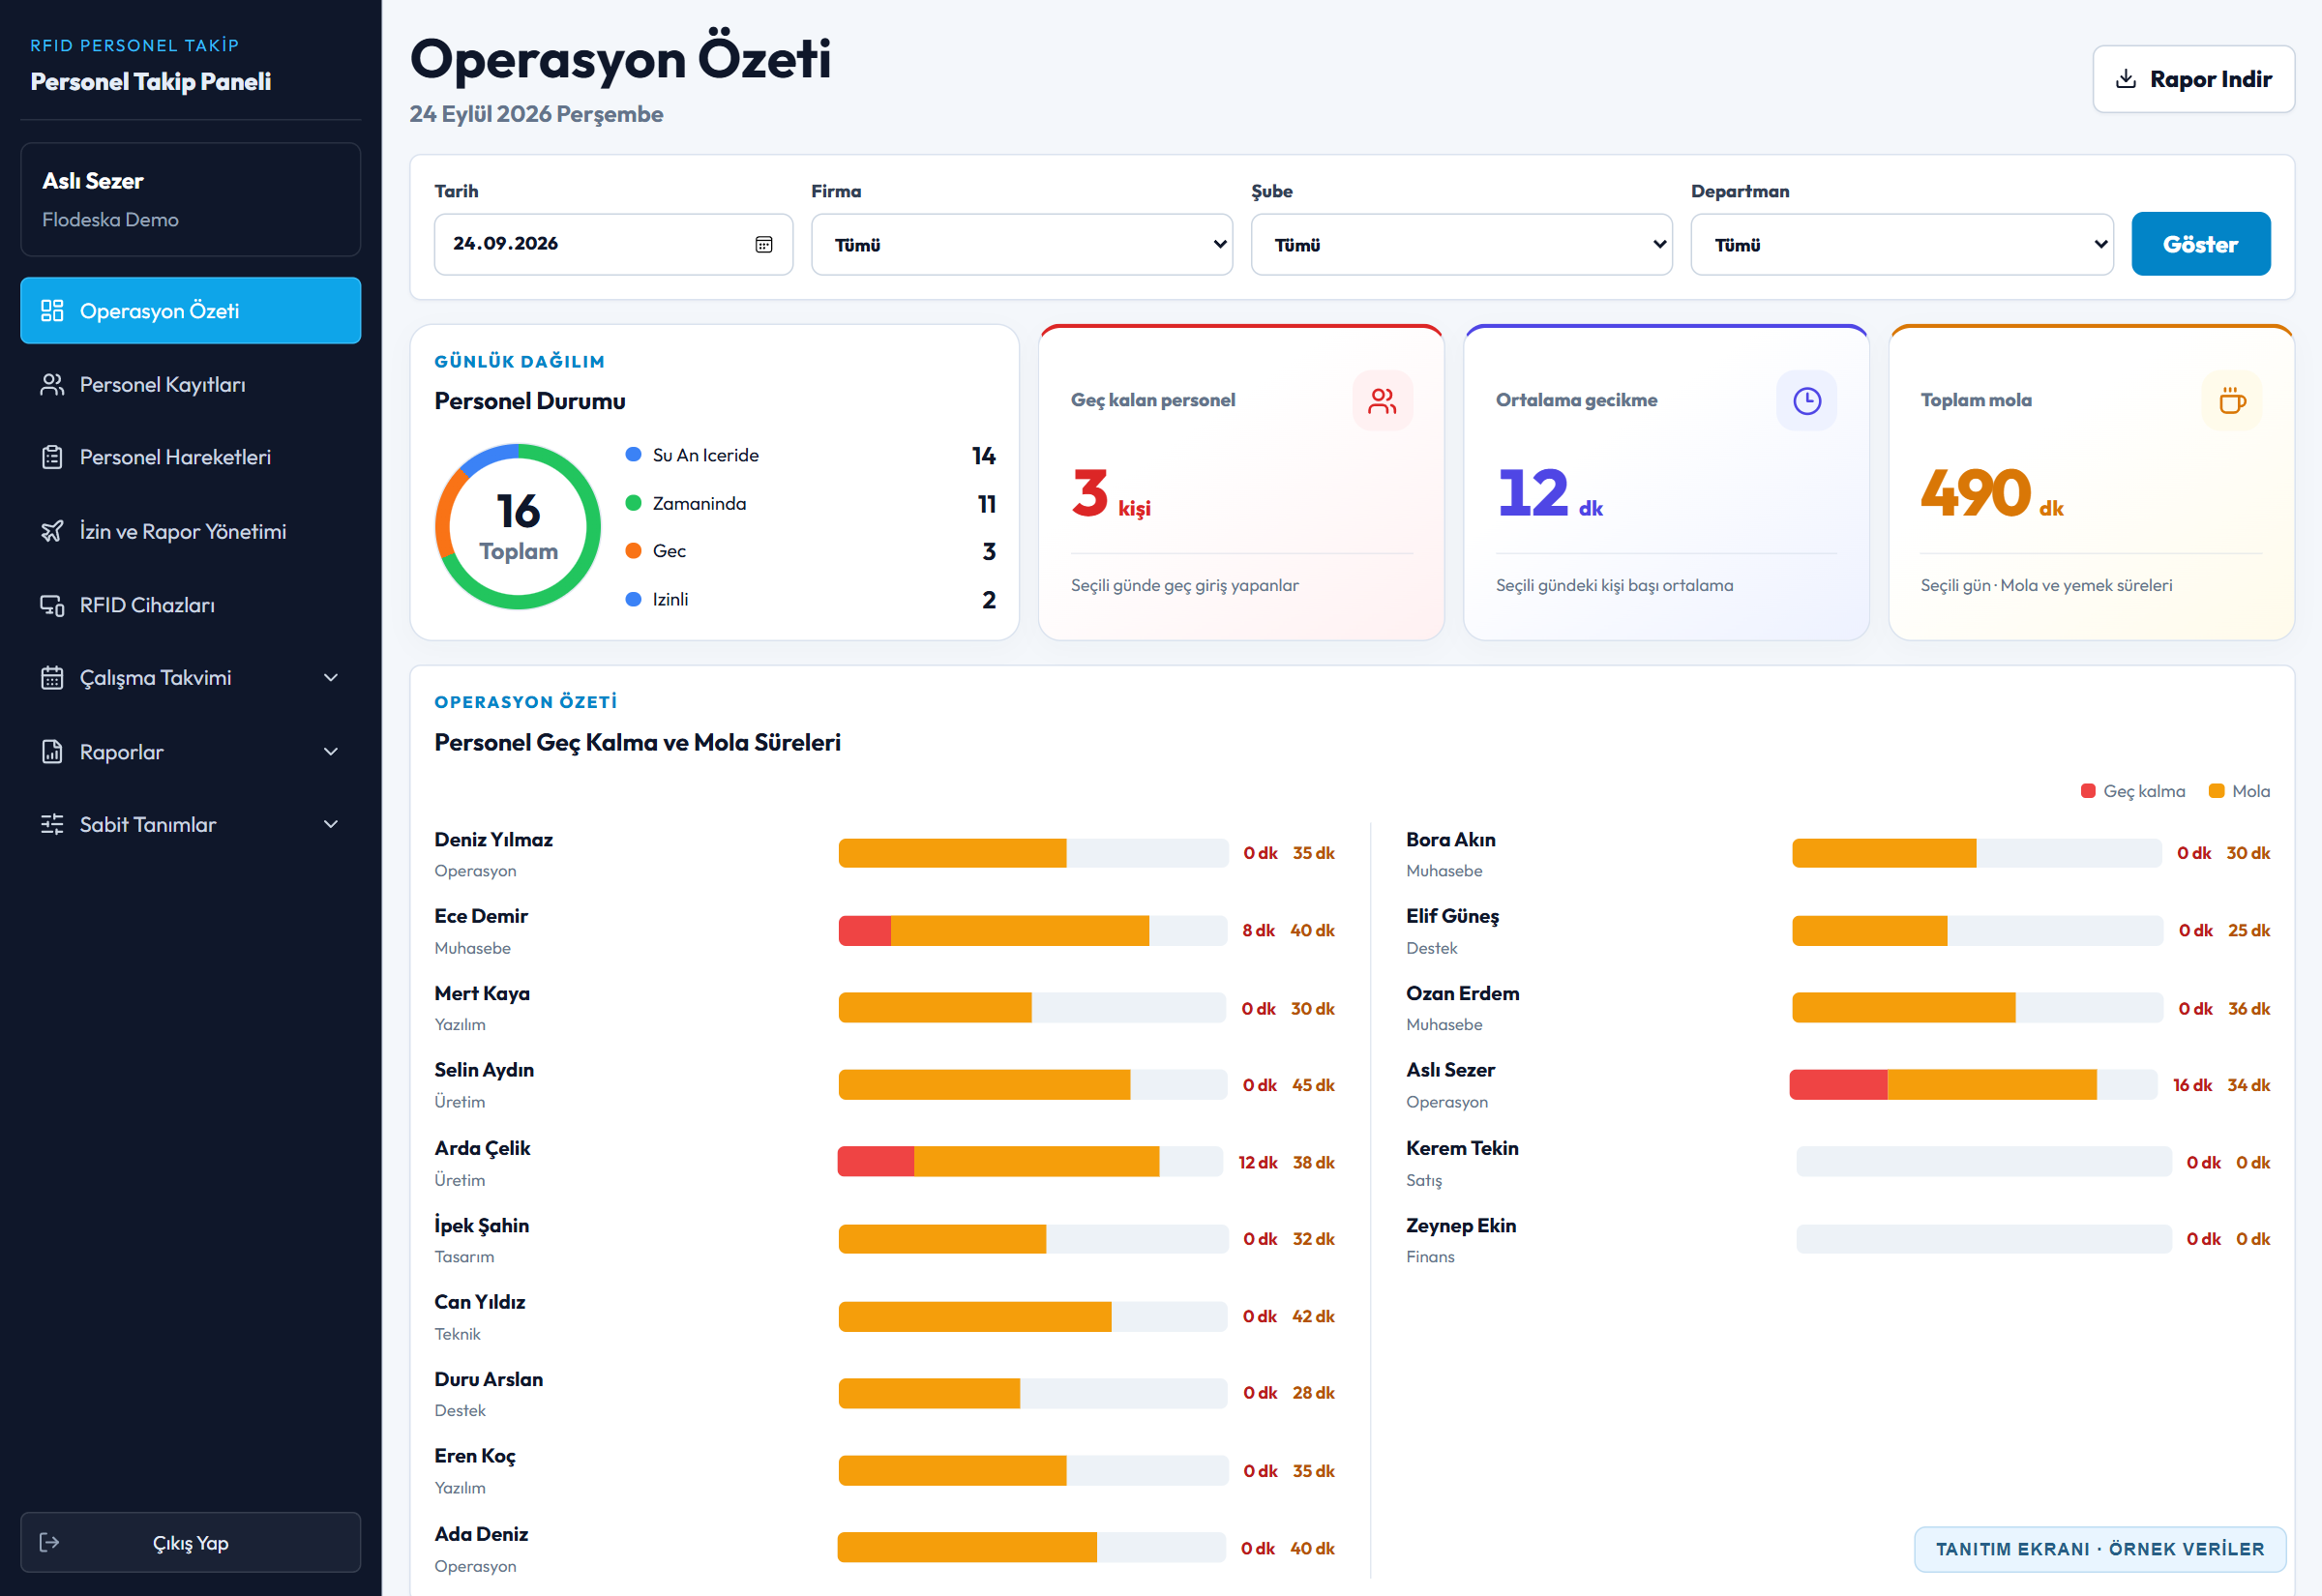The width and height of the screenshot is (2322, 1596).
Task: Open Personel Hareketleri menu item
Action: tap(190, 457)
